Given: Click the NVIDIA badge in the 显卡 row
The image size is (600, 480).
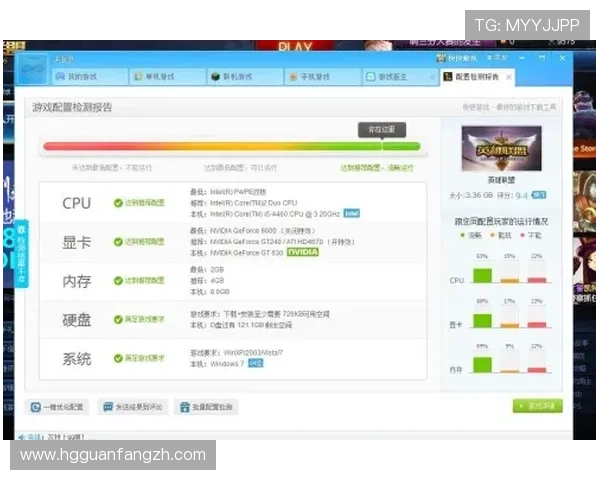Looking at the screenshot, I should (x=303, y=252).
